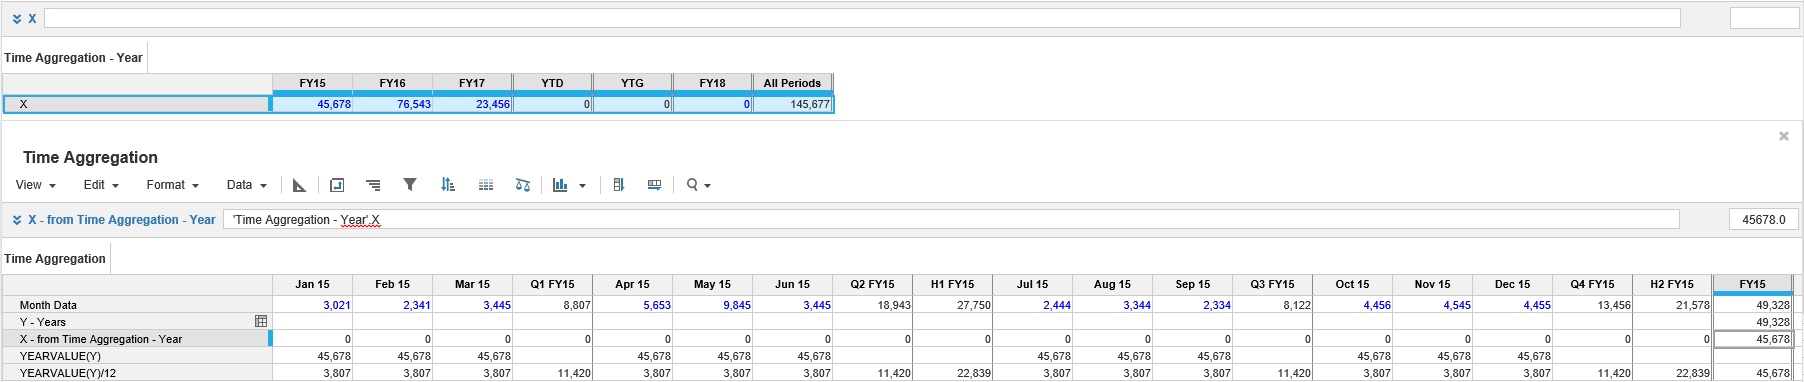Click the H2 FY15 value 21,578

pyautogui.click(x=1672, y=305)
